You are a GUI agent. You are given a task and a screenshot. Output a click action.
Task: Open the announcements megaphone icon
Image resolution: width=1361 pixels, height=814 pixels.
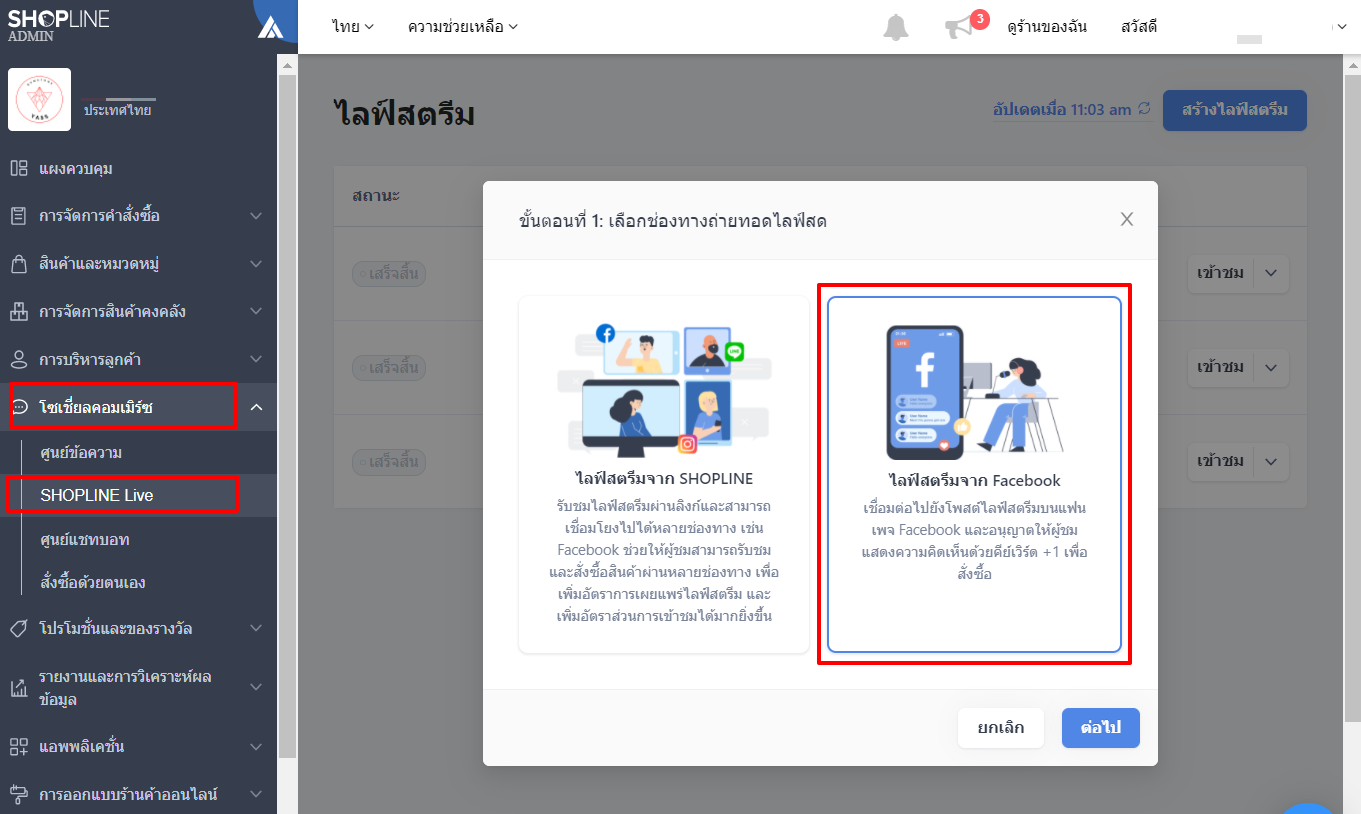click(958, 28)
